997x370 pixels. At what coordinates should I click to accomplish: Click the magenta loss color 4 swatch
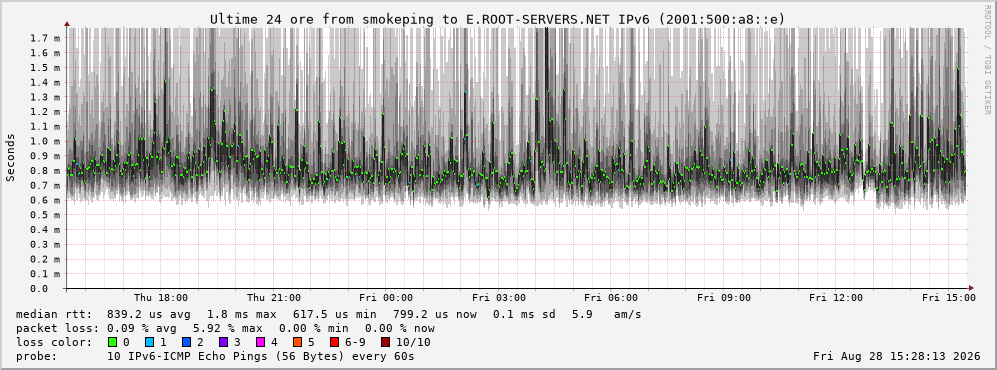(260, 342)
